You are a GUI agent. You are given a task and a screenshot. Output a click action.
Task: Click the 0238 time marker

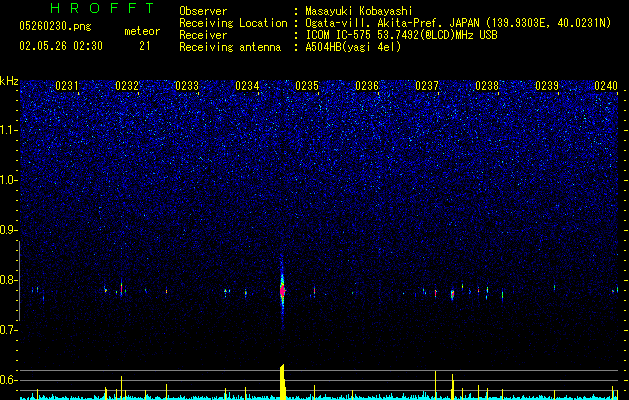tap(487, 86)
